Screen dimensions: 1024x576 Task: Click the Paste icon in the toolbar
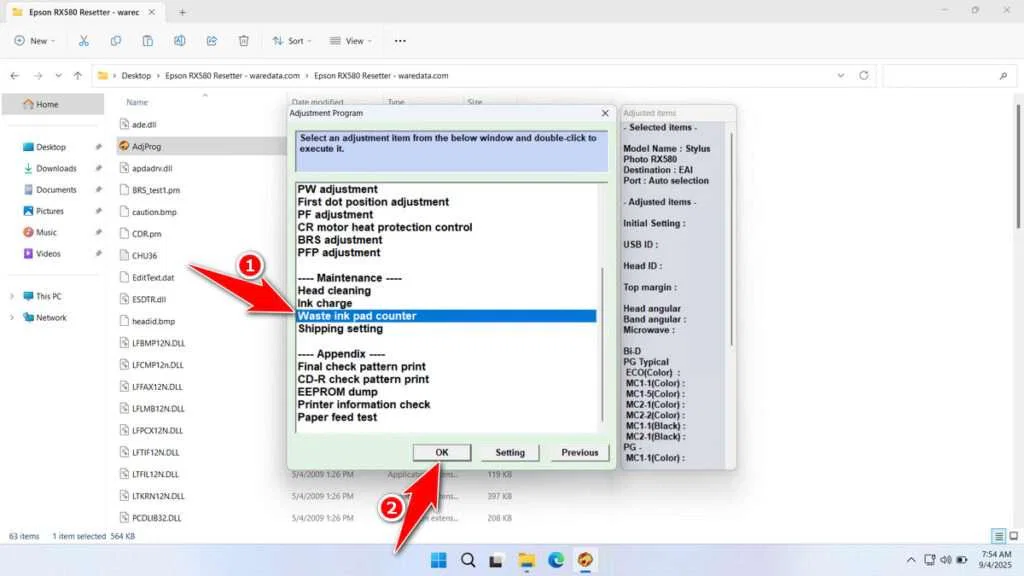148,40
